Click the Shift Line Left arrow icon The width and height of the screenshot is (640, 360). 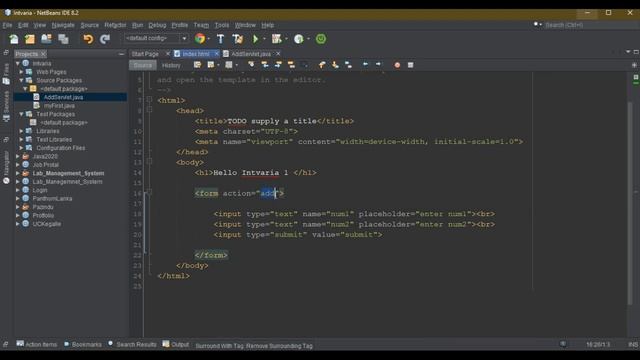coord(365,64)
